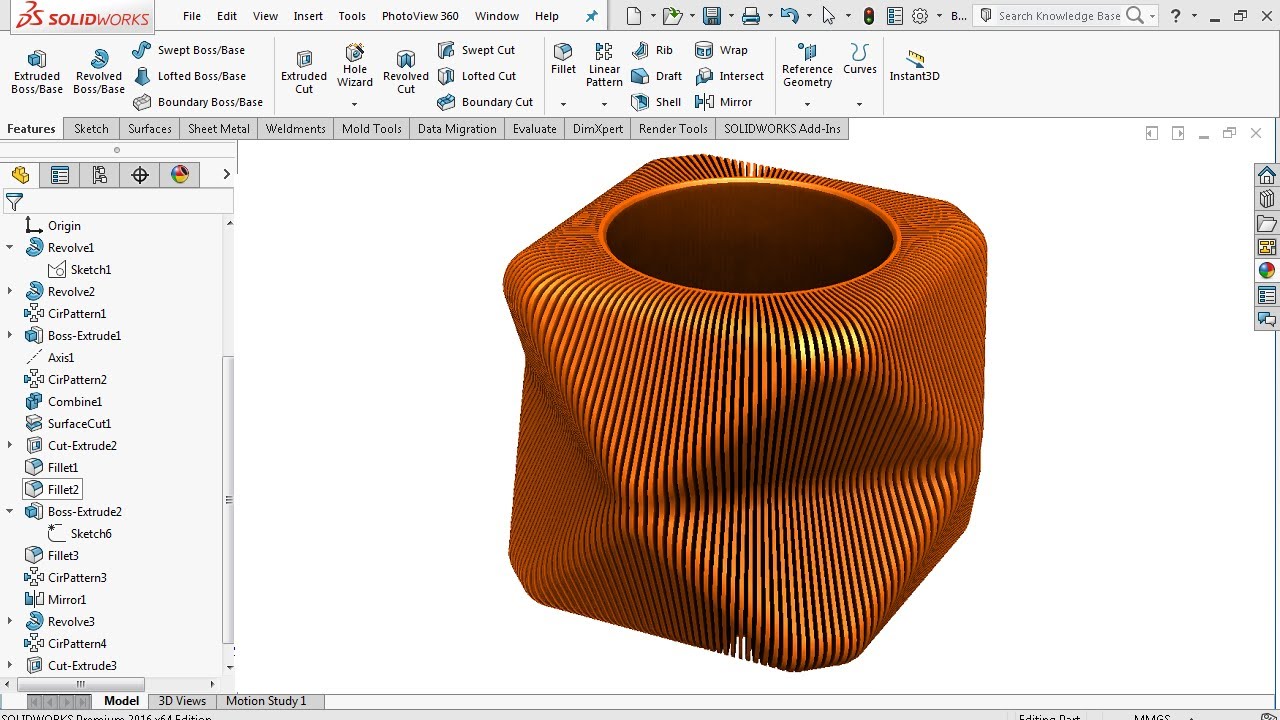Select the Rib tool

point(652,50)
